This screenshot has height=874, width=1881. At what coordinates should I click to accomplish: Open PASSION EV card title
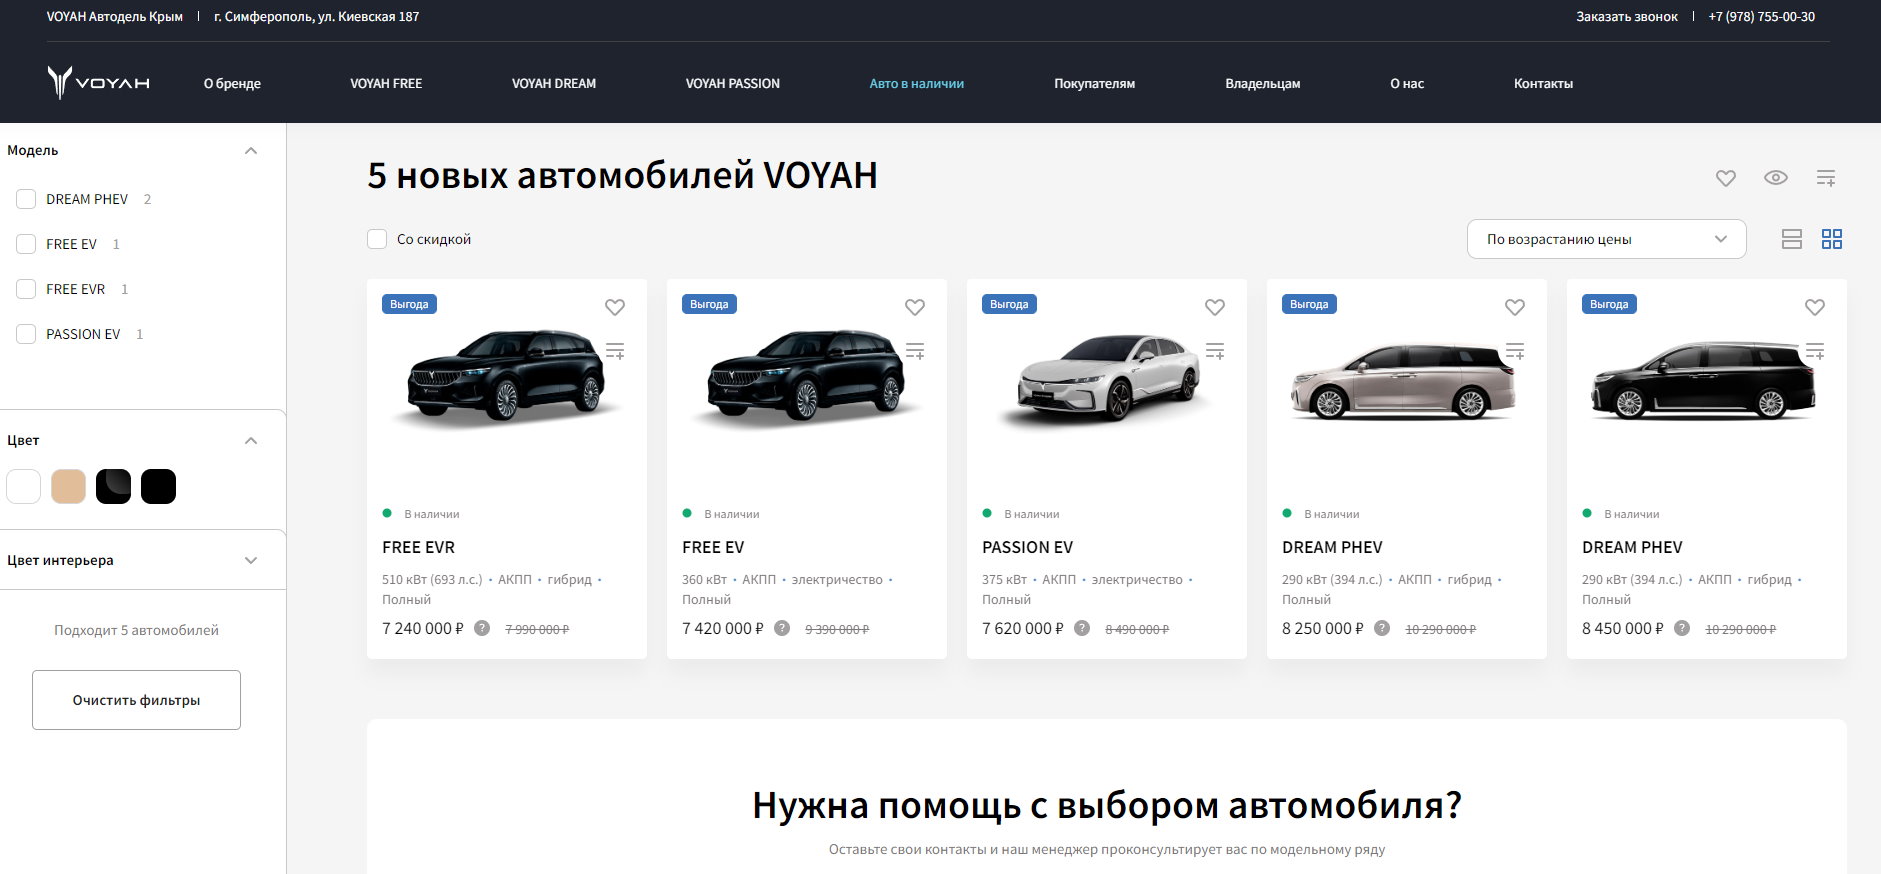(x=1027, y=547)
